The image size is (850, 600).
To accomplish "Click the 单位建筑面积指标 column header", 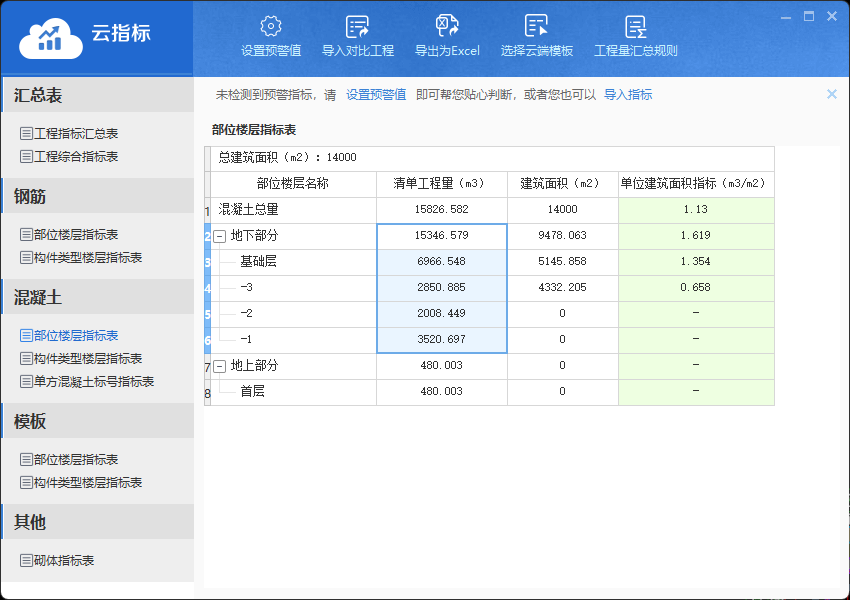I will [x=696, y=184].
